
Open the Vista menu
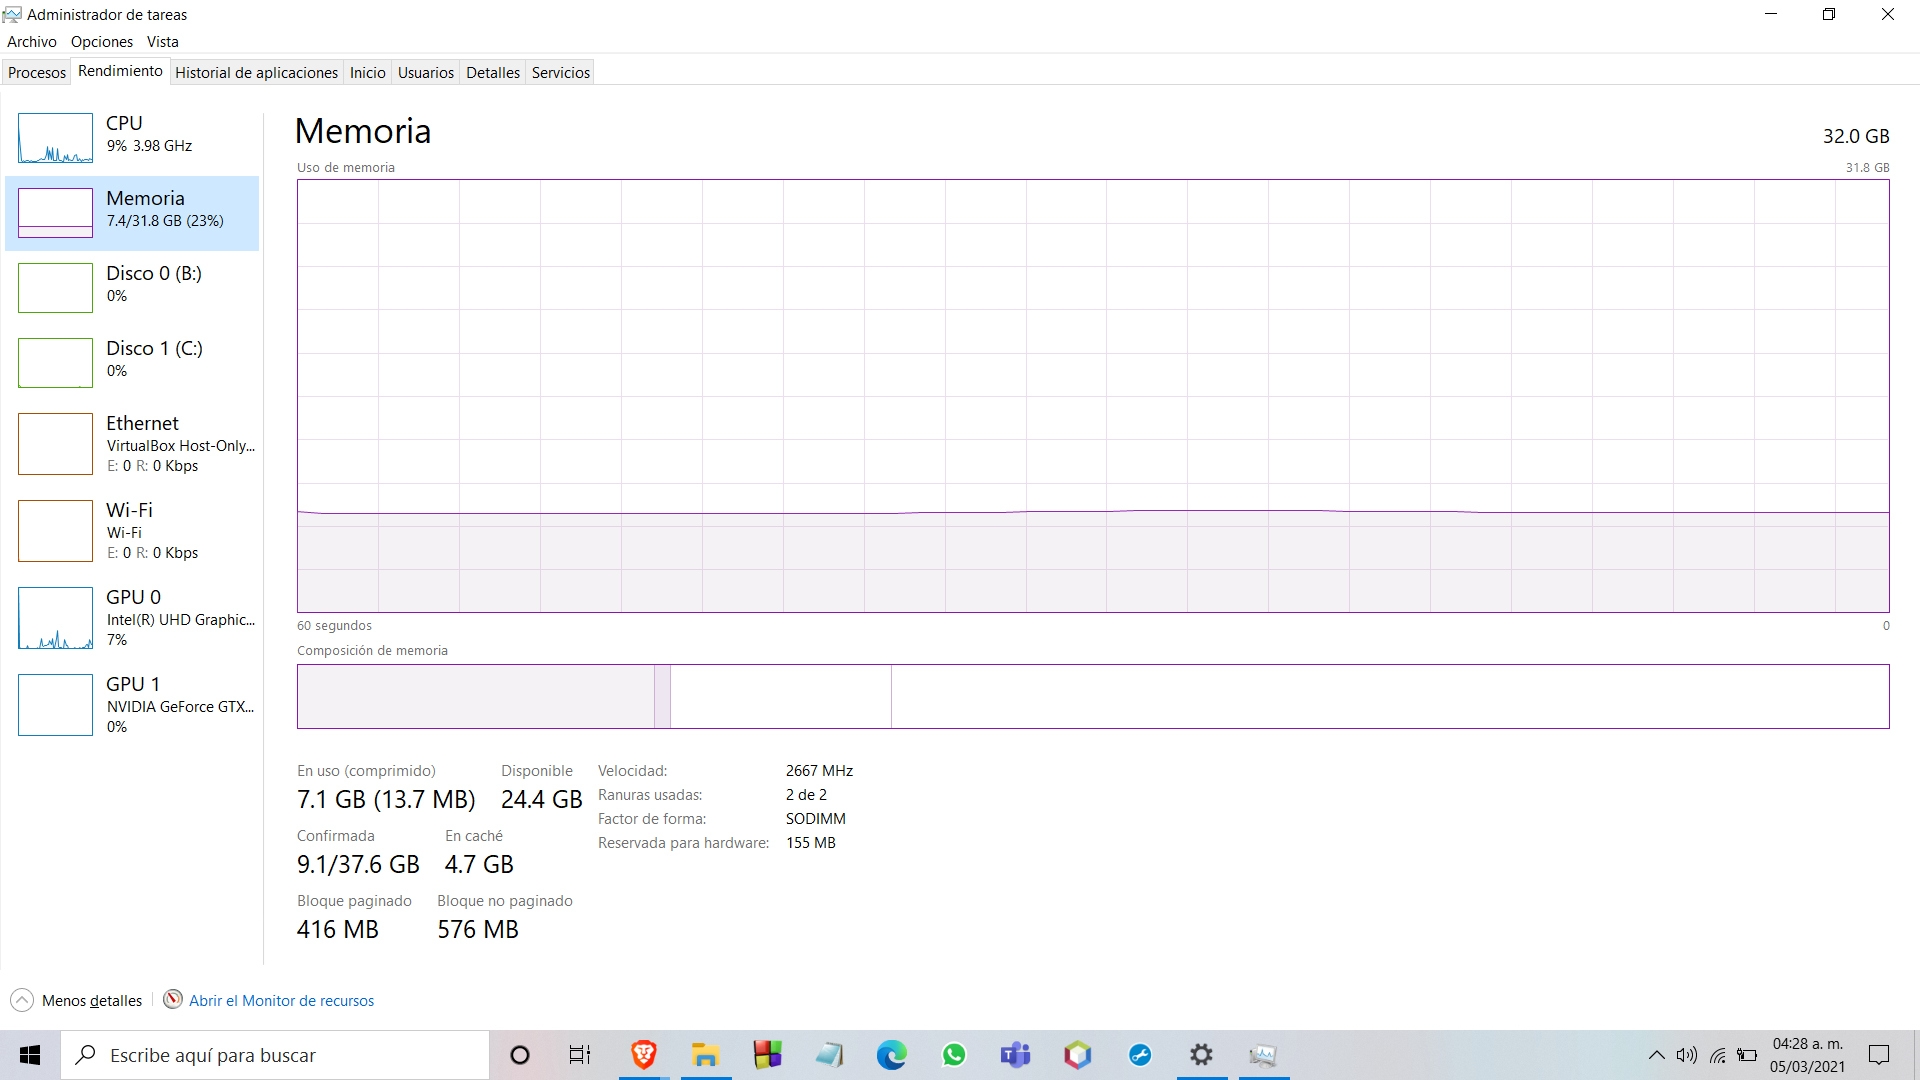pyautogui.click(x=163, y=41)
